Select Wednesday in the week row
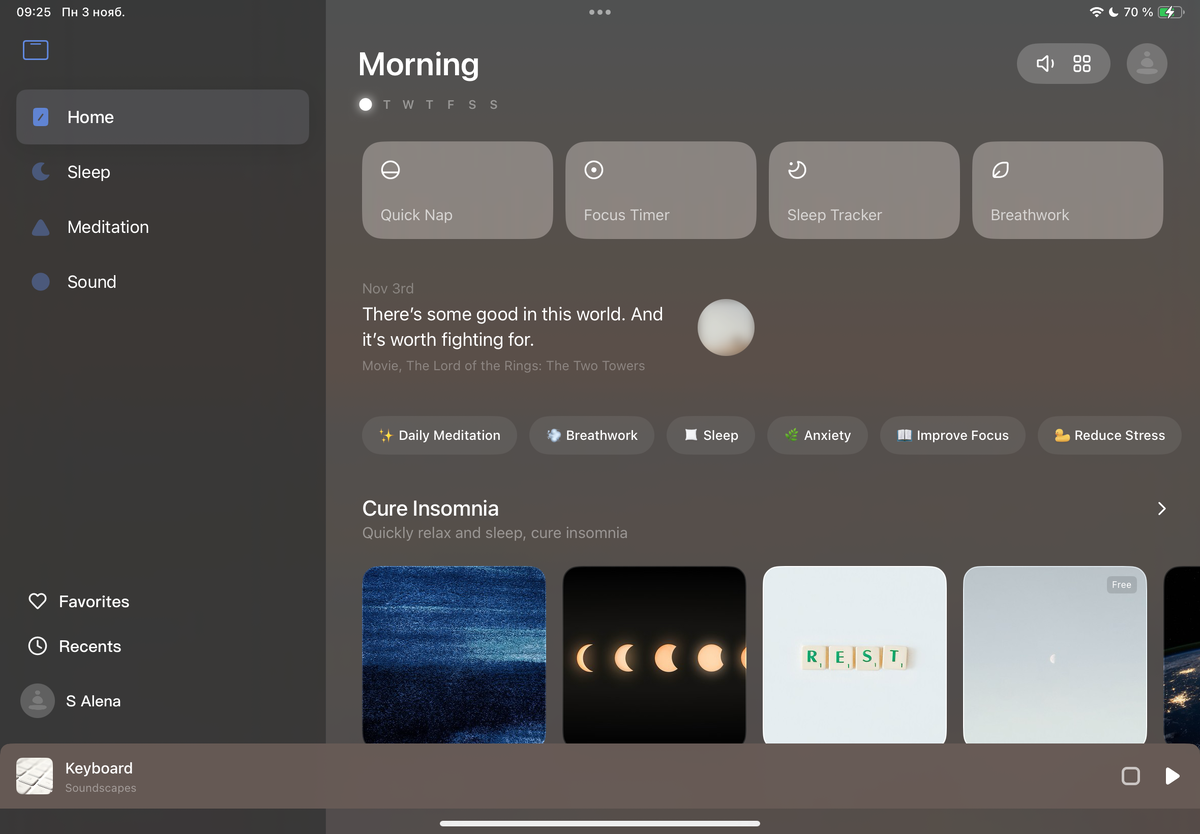Screen dimensions: 1200x834 (408, 105)
